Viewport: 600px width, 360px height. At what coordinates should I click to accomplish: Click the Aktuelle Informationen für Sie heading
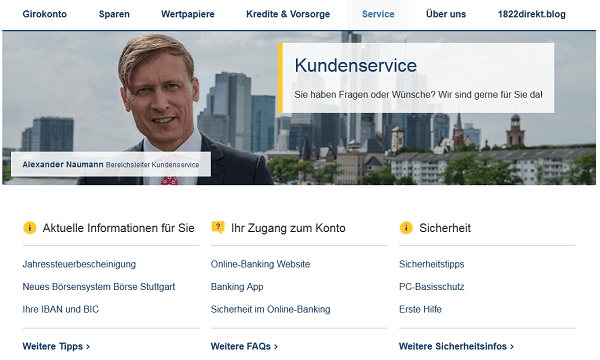coord(118,228)
